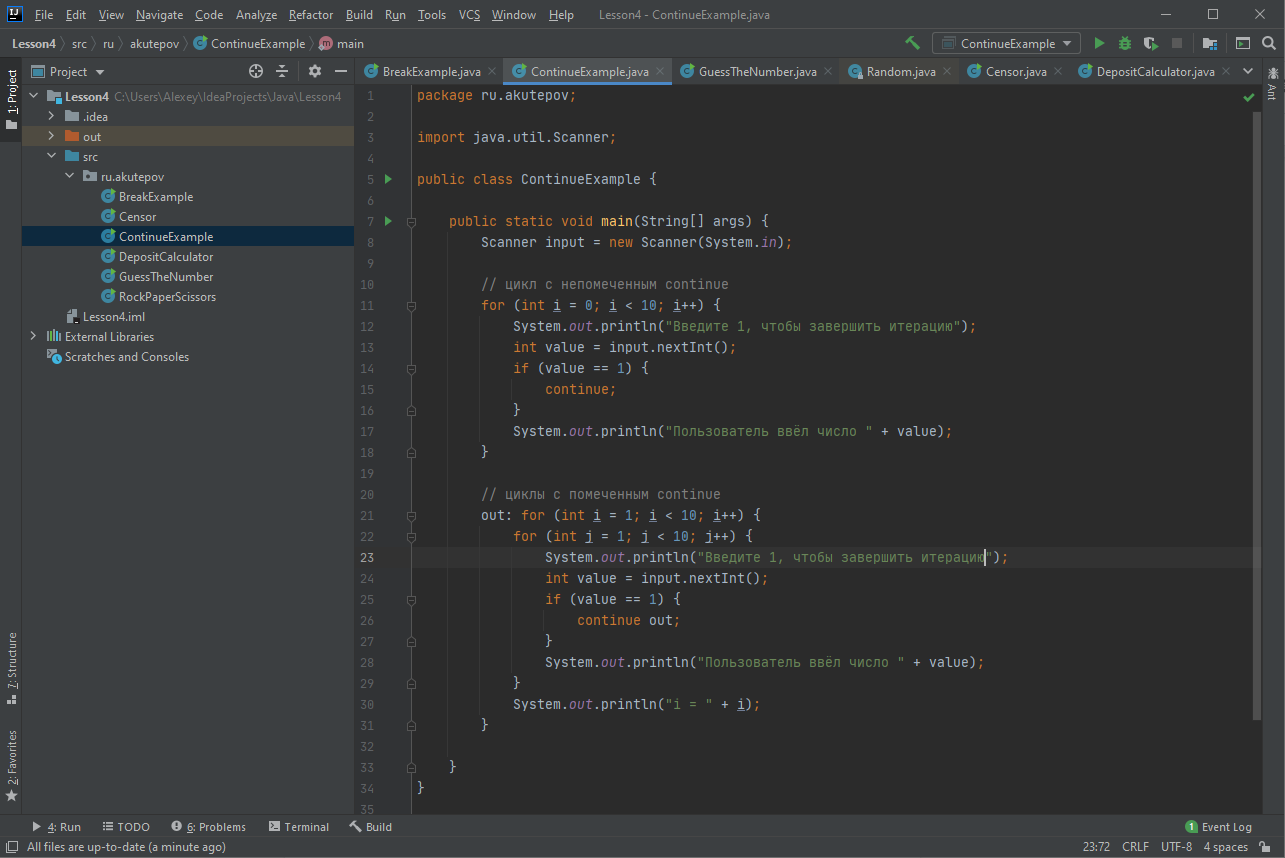Click CRLF line separator in status bar
The image size is (1285, 858).
[x=1136, y=847]
